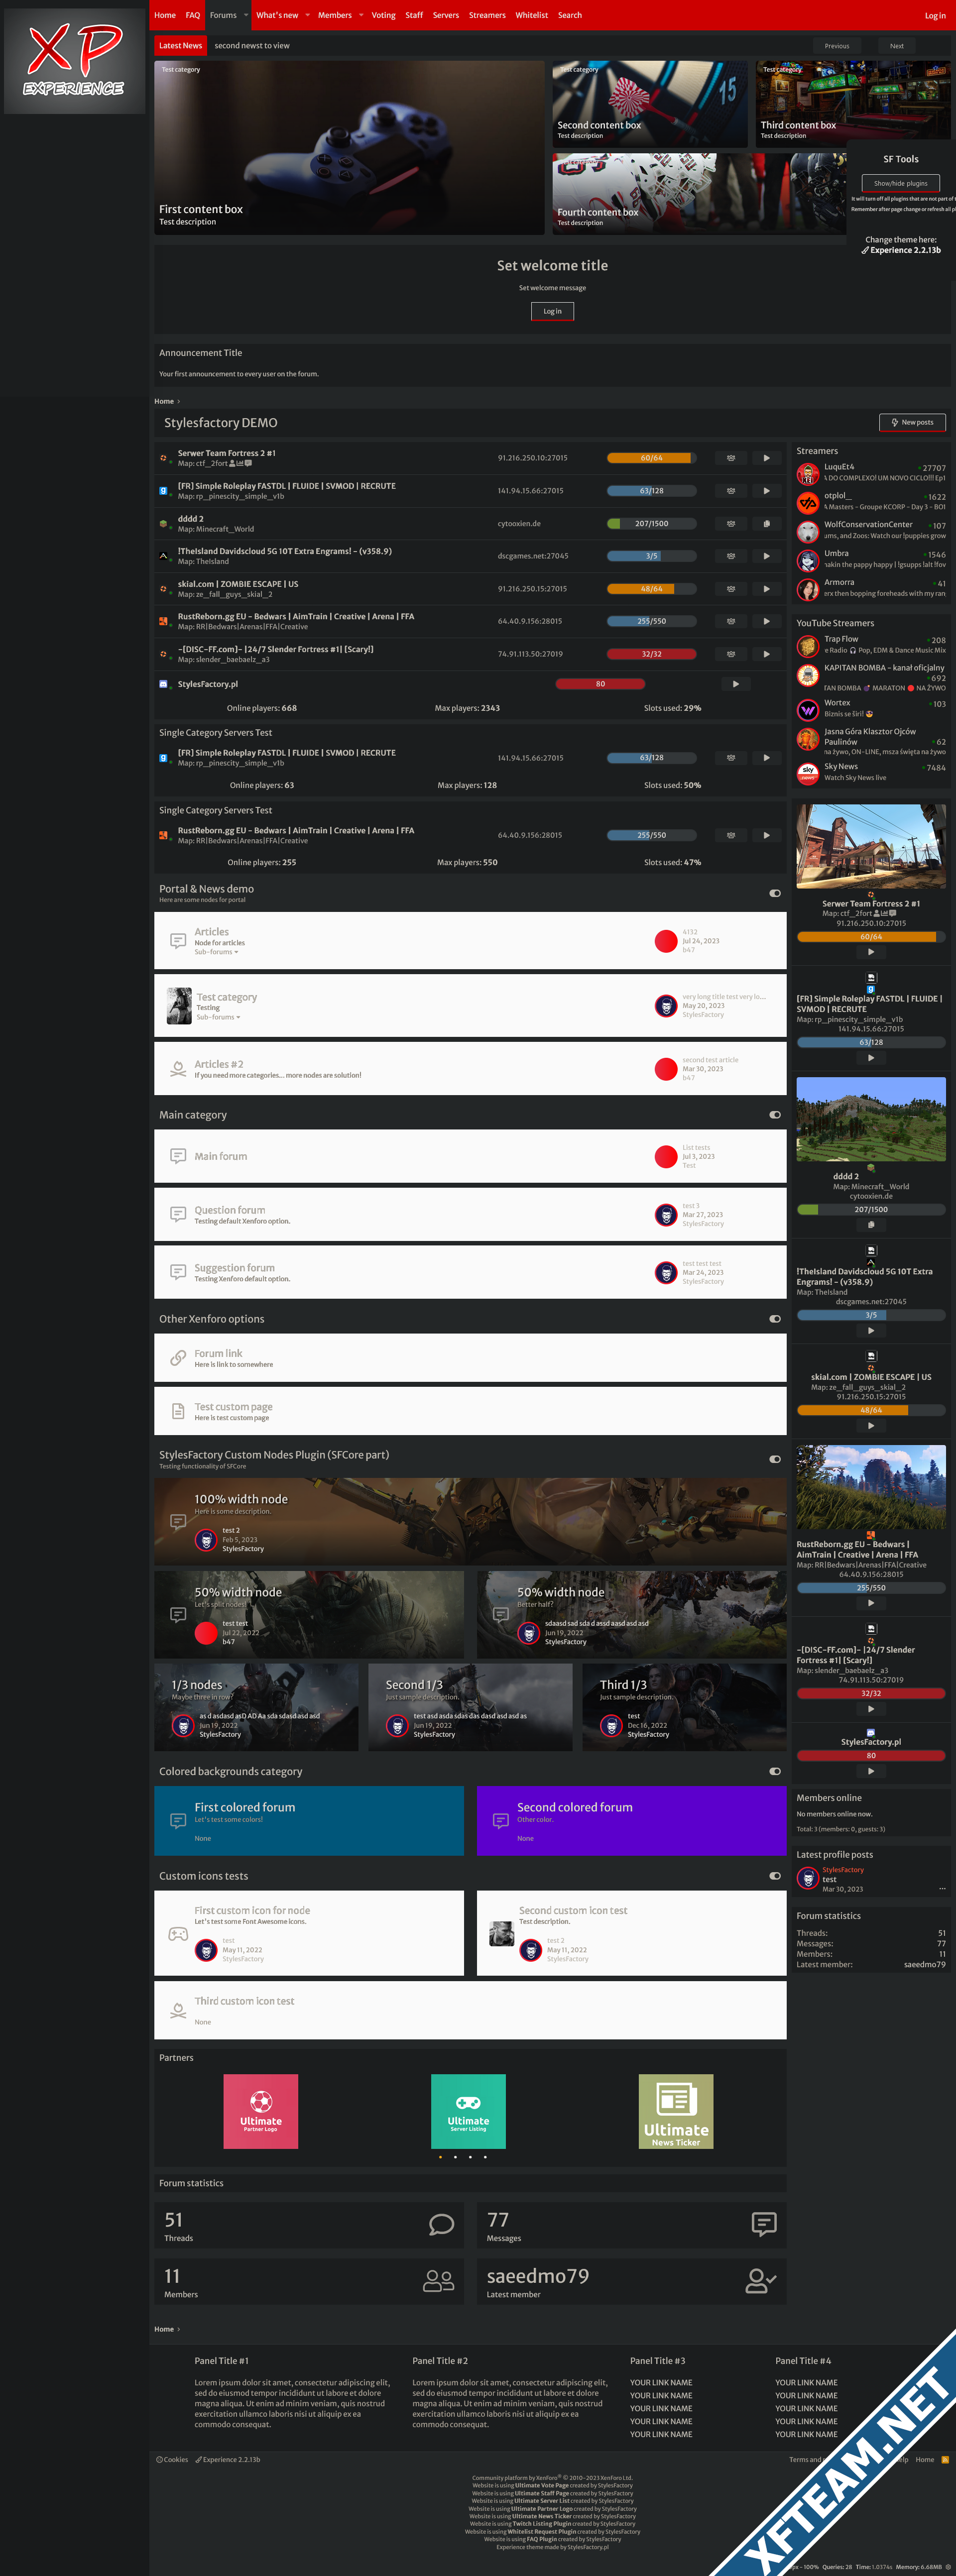
Task: Open Sky News channel icon
Action: click(x=808, y=773)
